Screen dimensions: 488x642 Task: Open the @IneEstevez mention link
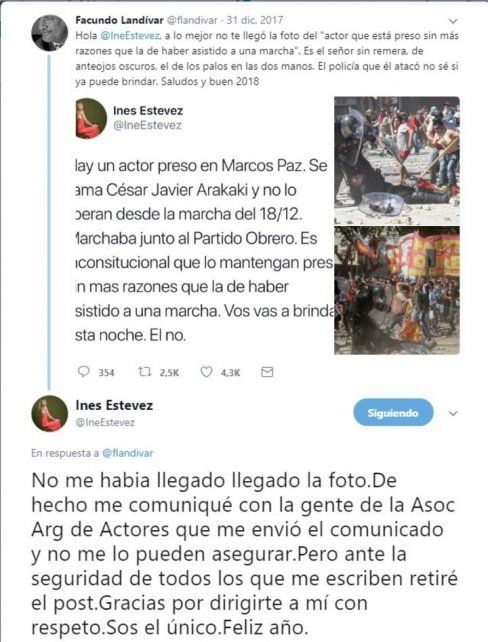[130, 36]
